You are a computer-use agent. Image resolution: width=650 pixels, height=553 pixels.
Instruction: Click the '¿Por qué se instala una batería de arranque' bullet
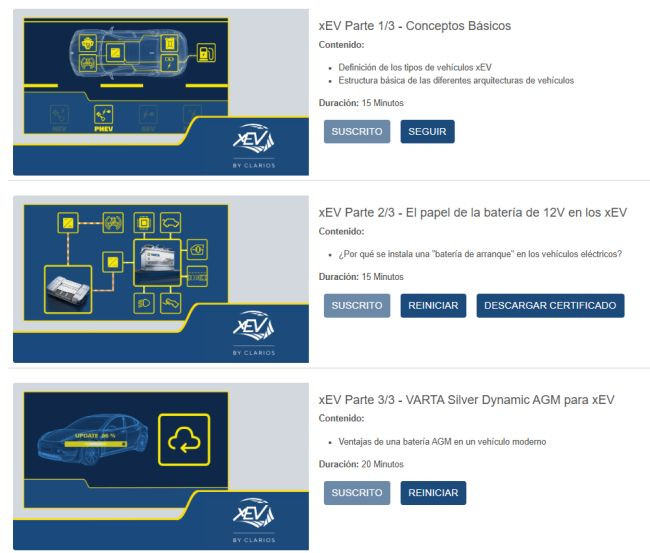pyautogui.click(x=480, y=254)
